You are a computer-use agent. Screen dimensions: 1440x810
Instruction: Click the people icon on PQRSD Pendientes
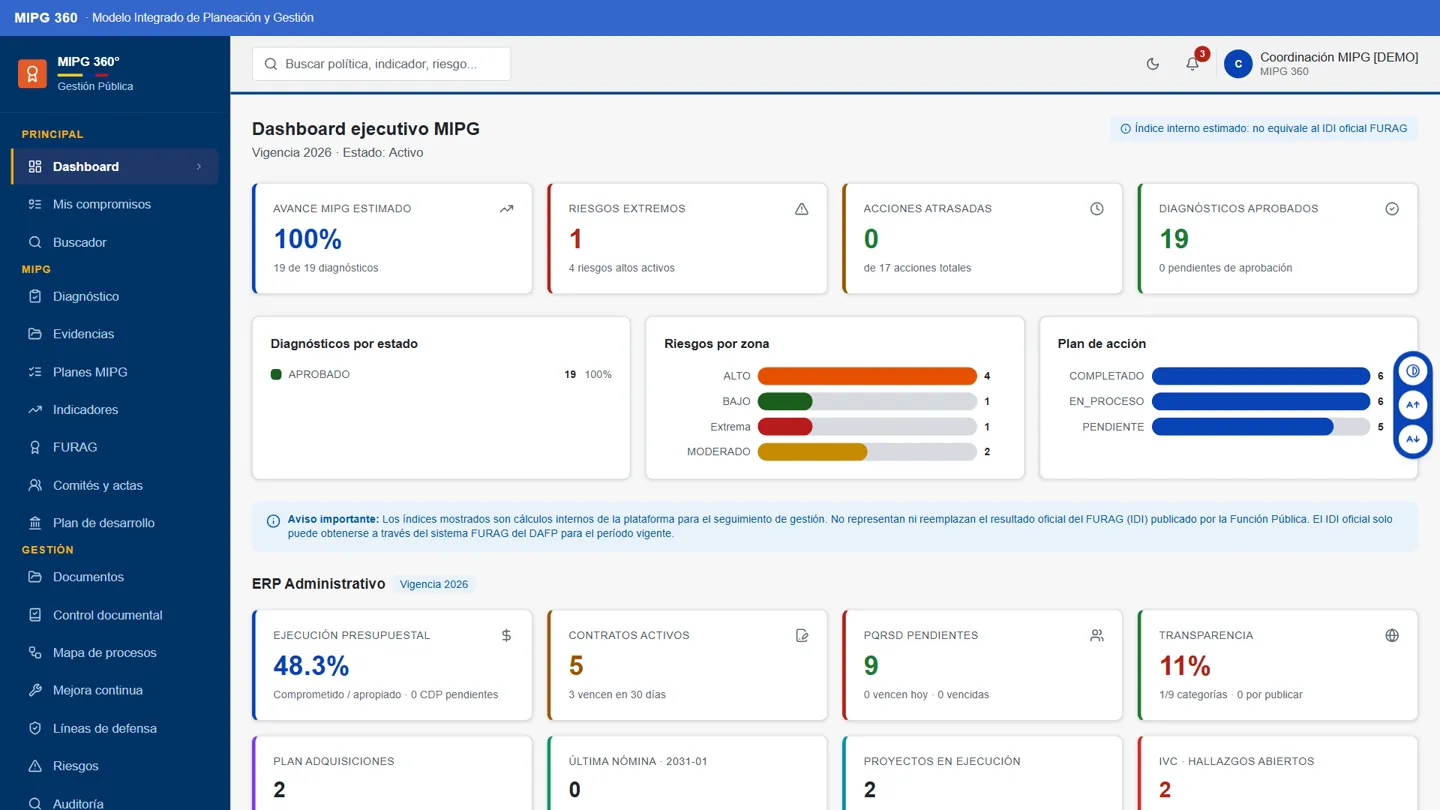tap(1097, 635)
